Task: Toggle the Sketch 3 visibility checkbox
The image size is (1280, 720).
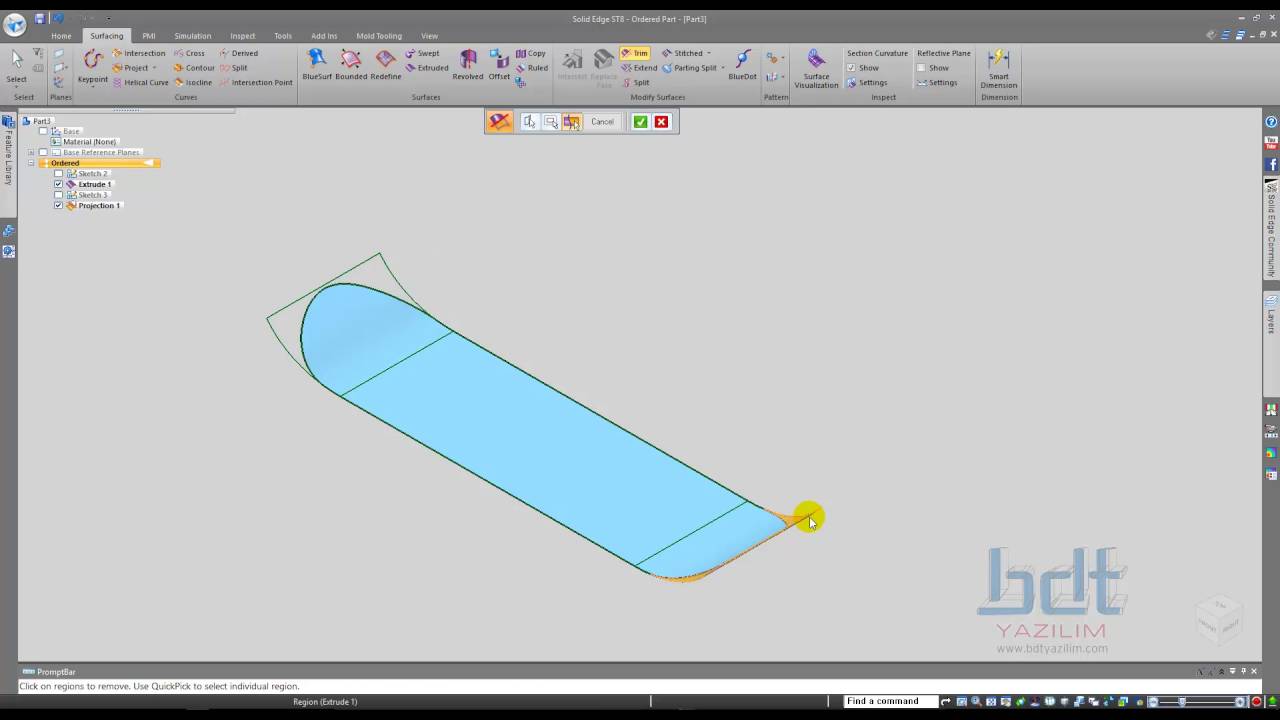Action: pyautogui.click(x=58, y=195)
